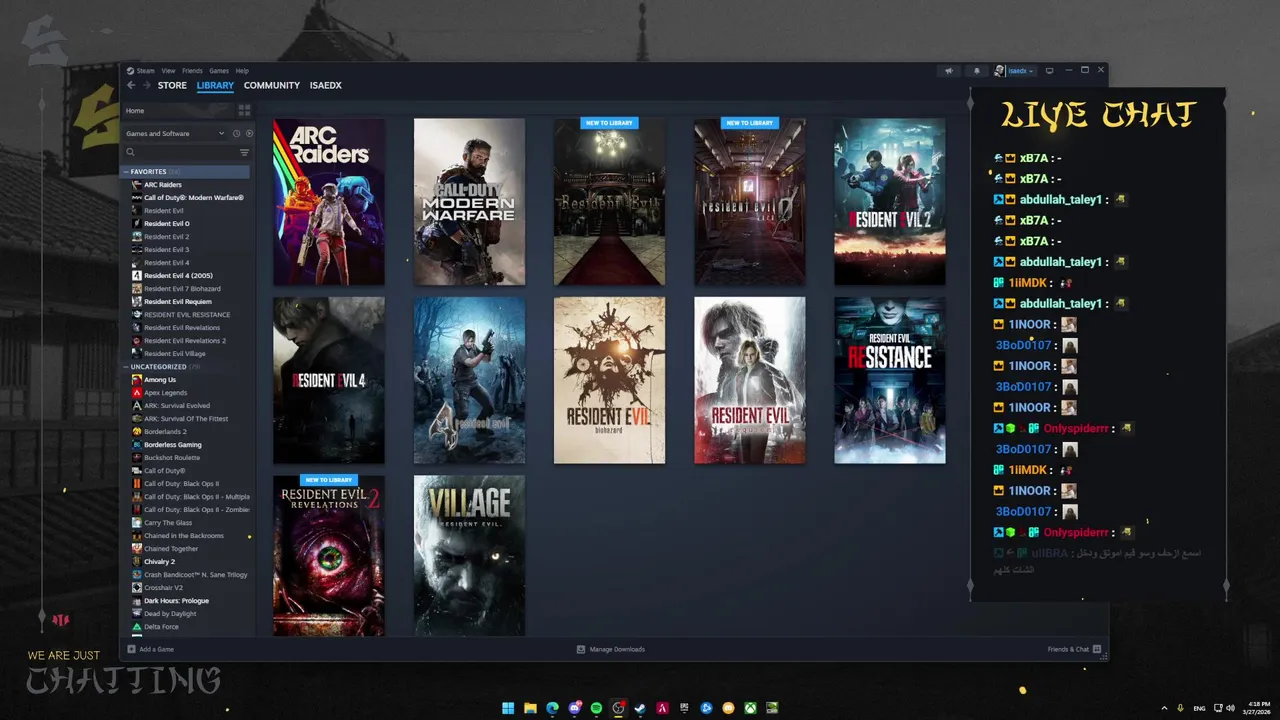Open Spotify from the taskbar

click(596, 708)
